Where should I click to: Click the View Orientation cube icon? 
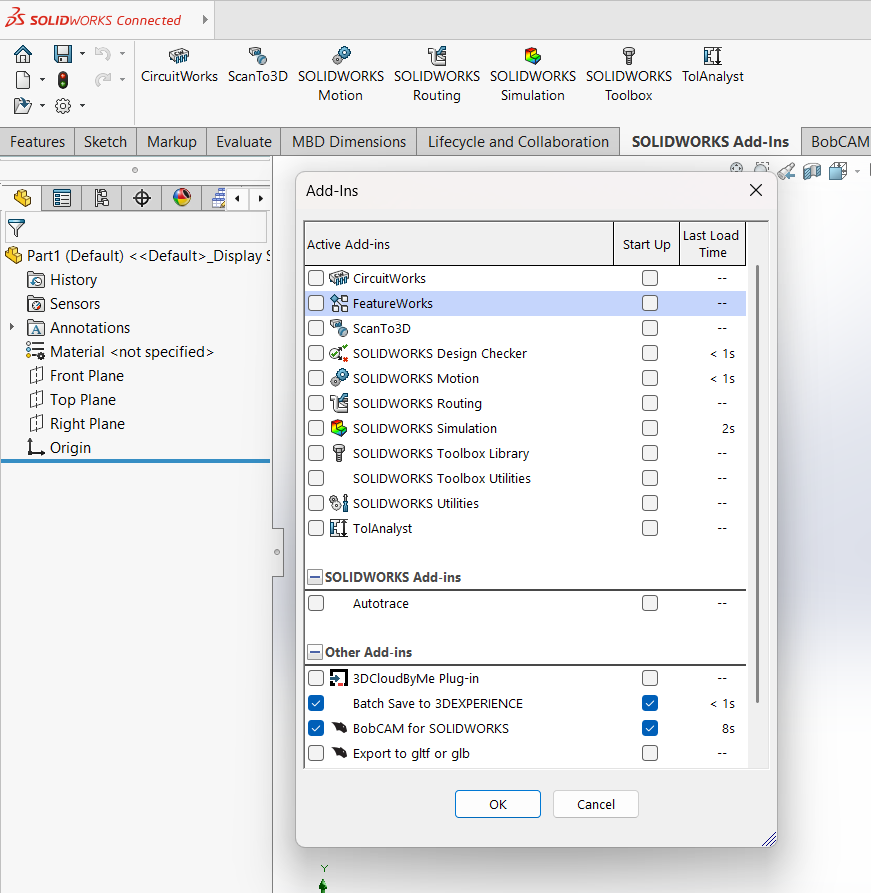[837, 171]
